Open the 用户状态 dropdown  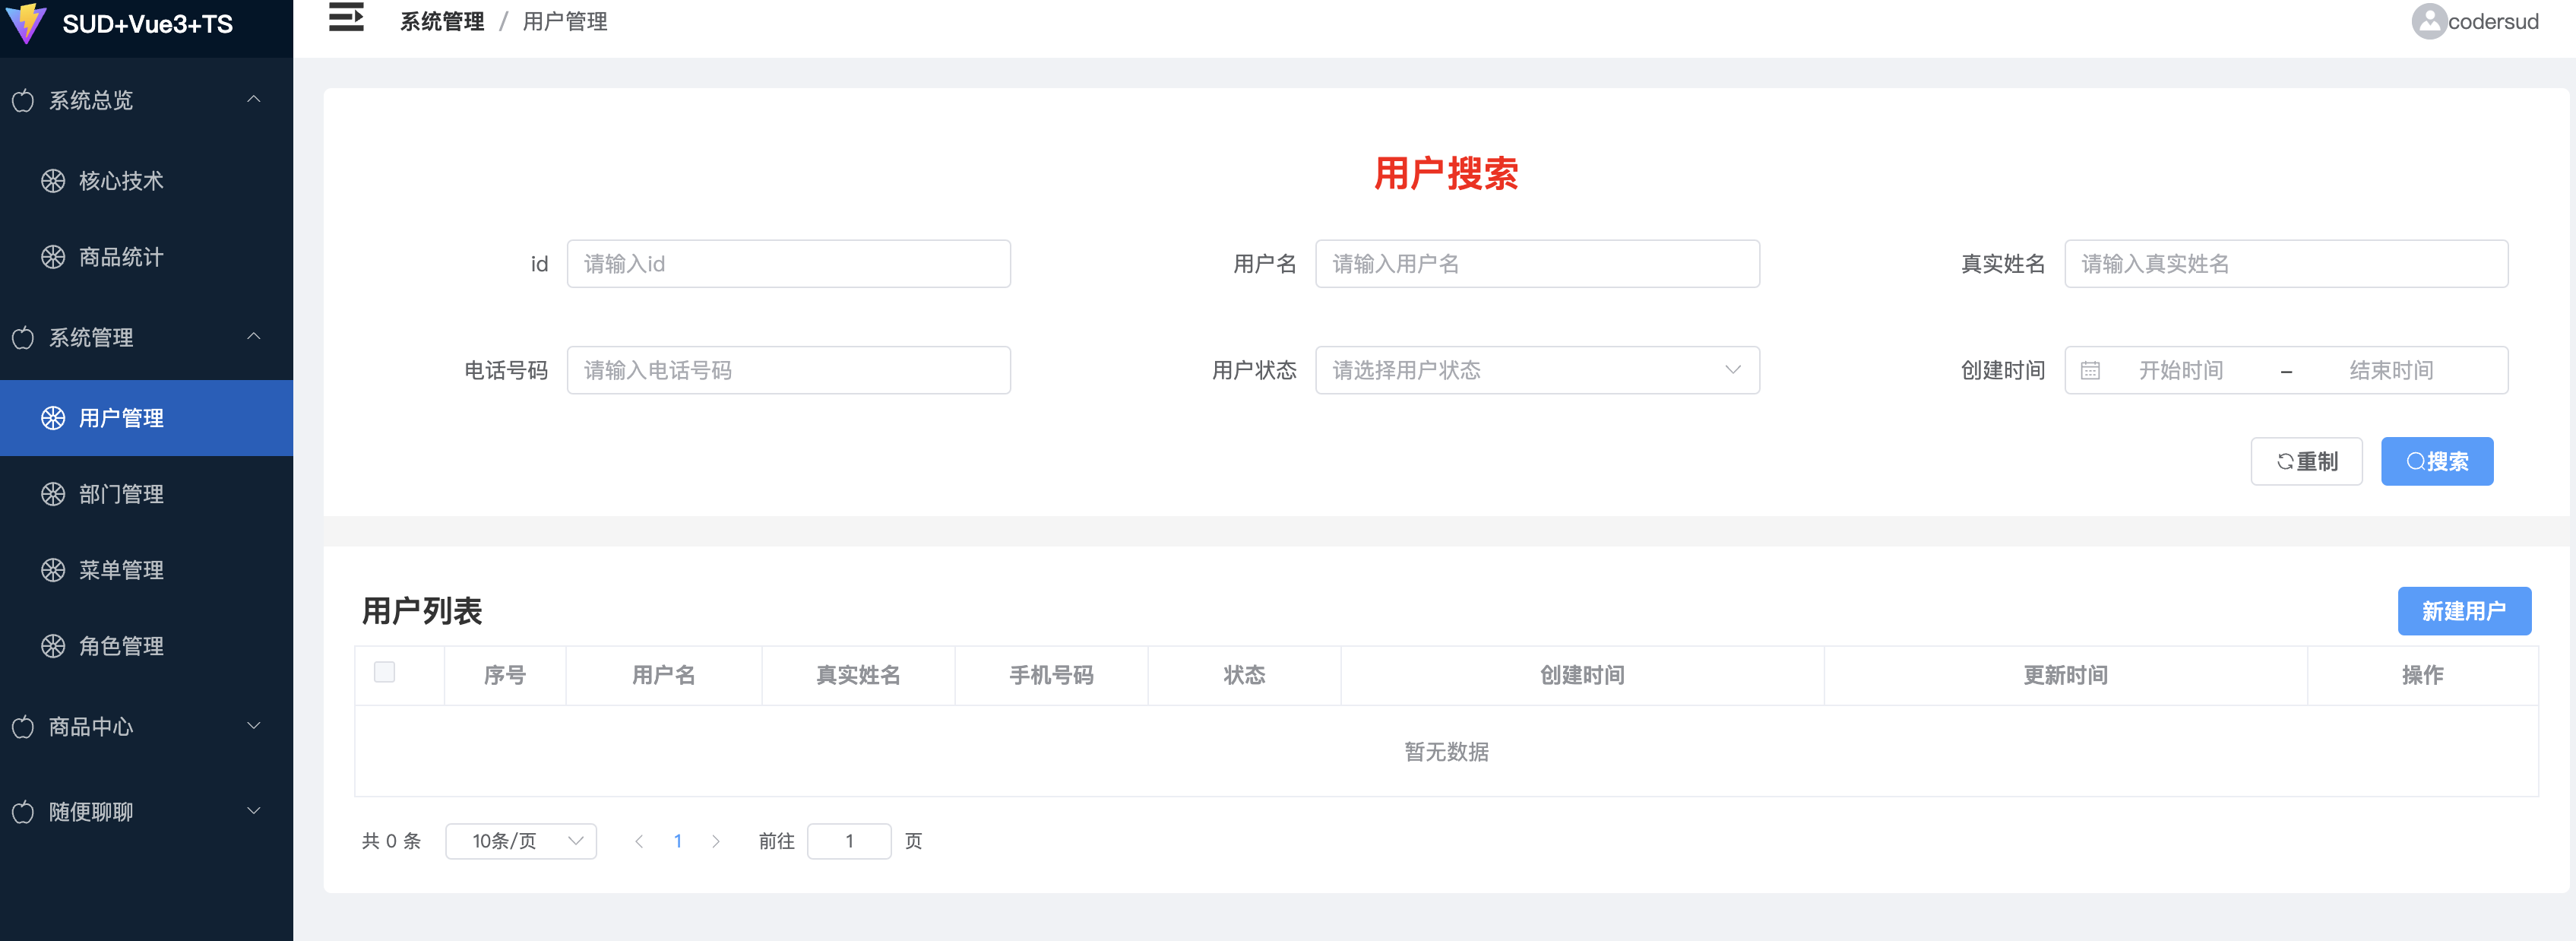pos(1537,370)
